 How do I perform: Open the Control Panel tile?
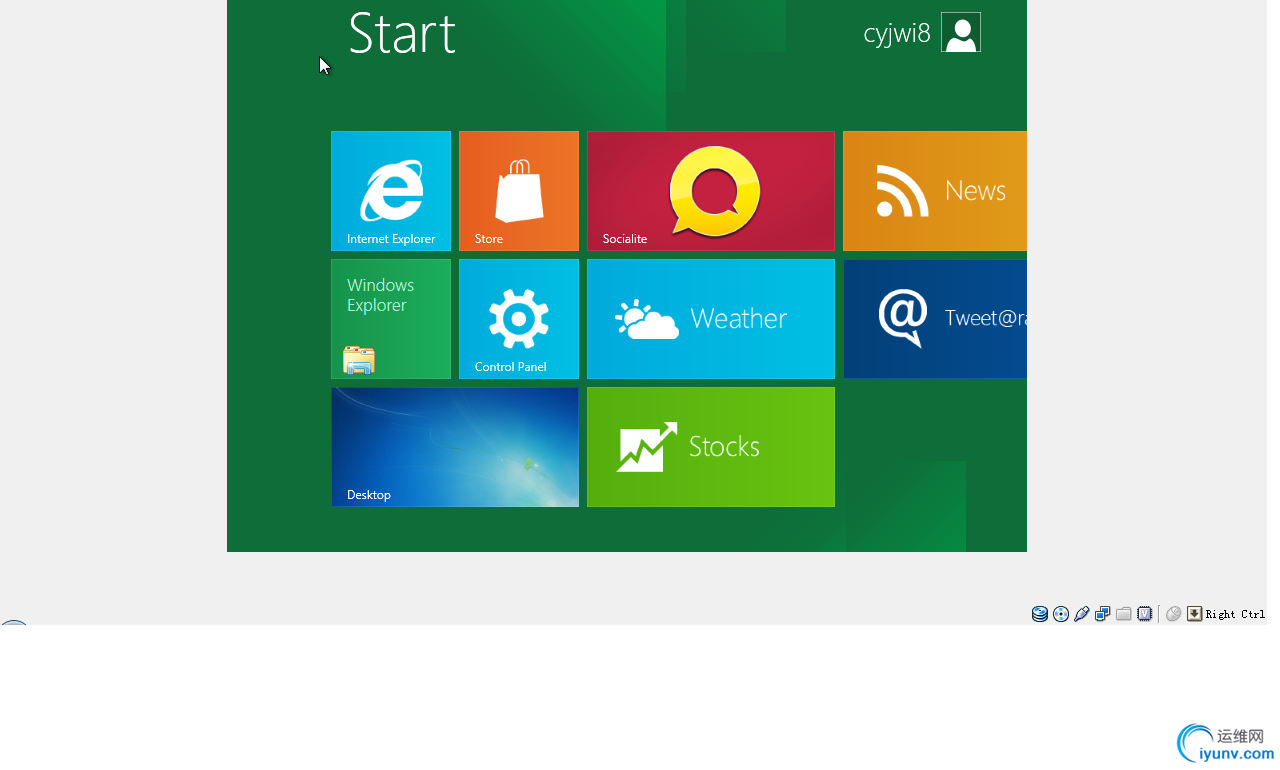click(x=519, y=319)
